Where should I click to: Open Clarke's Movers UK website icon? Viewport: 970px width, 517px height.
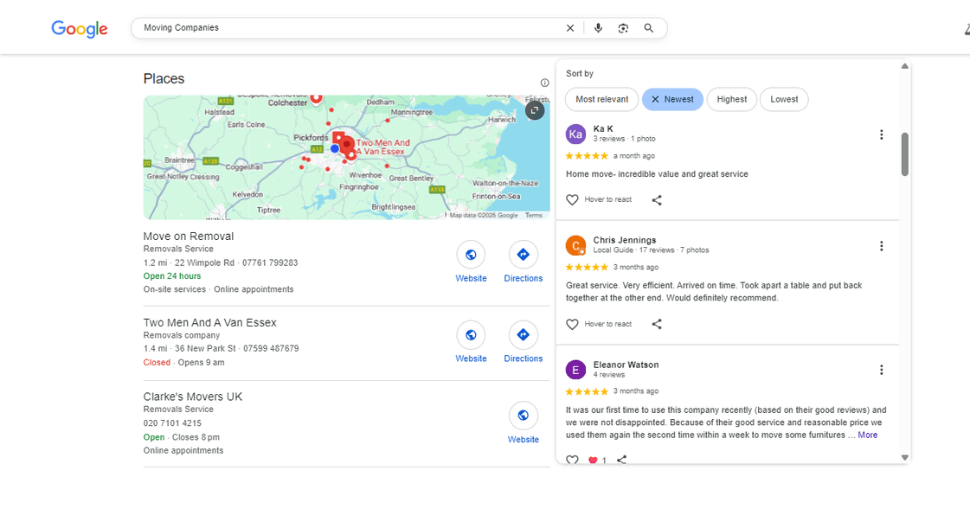pos(523,415)
